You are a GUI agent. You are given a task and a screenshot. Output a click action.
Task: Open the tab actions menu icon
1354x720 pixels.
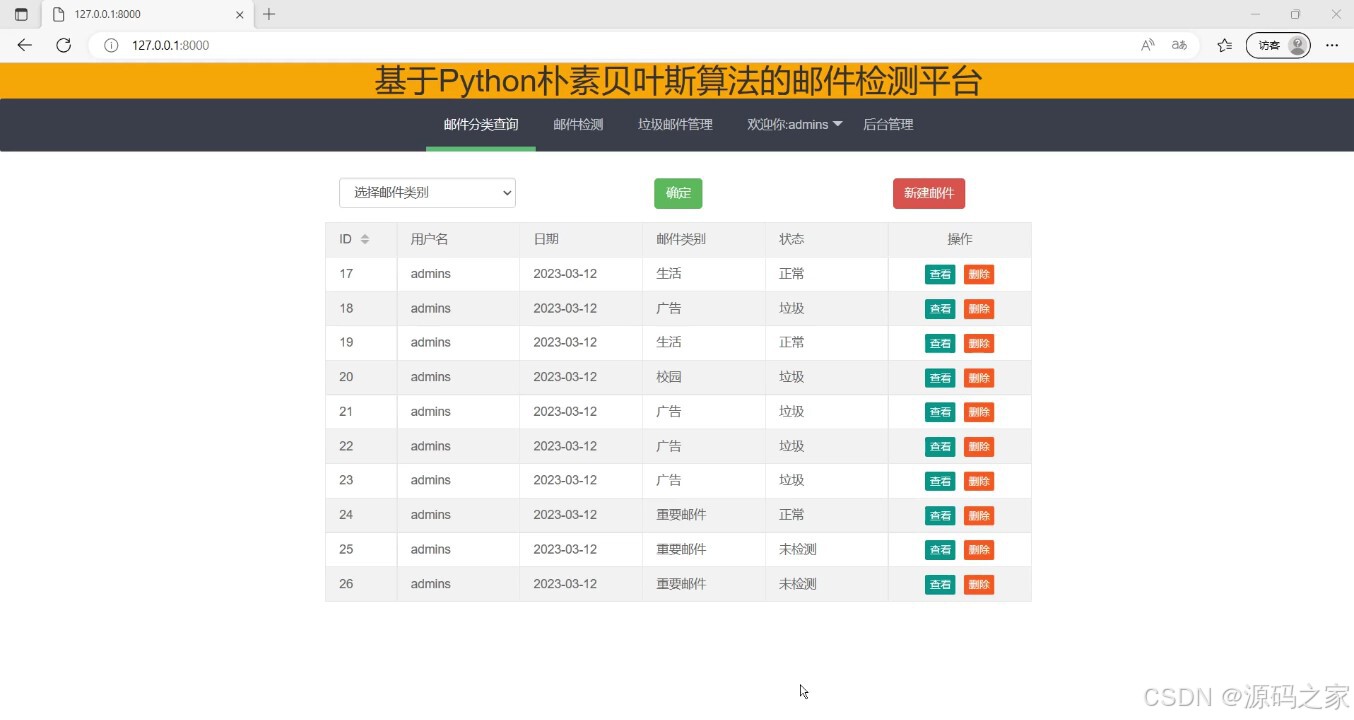[21, 14]
